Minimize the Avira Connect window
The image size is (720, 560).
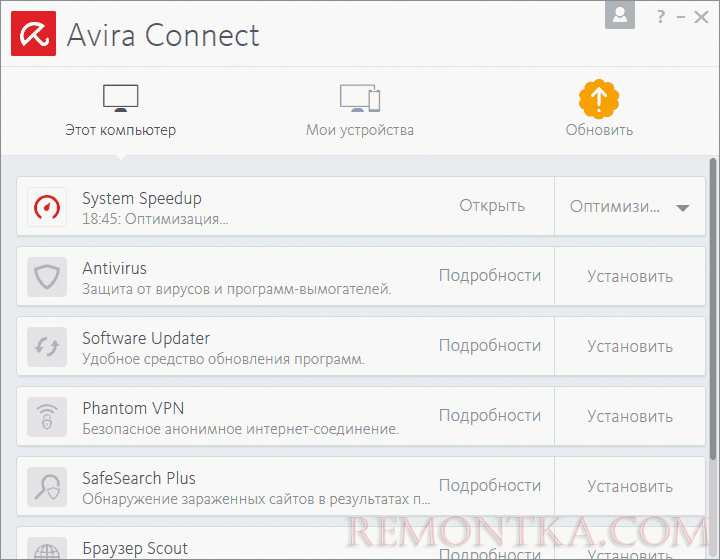pos(681,17)
